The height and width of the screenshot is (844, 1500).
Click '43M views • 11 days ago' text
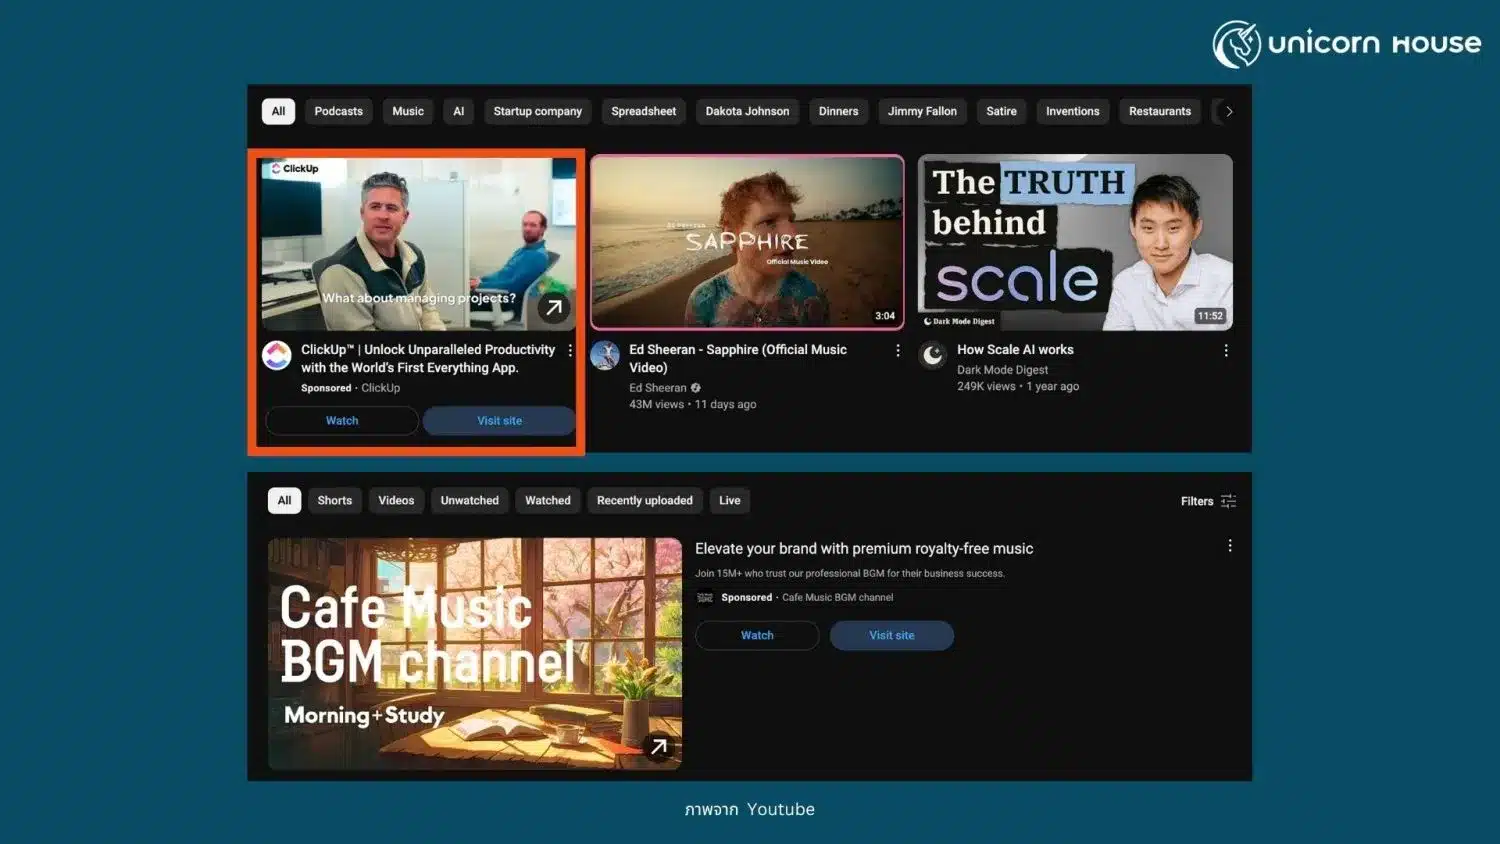(x=692, y=404)
